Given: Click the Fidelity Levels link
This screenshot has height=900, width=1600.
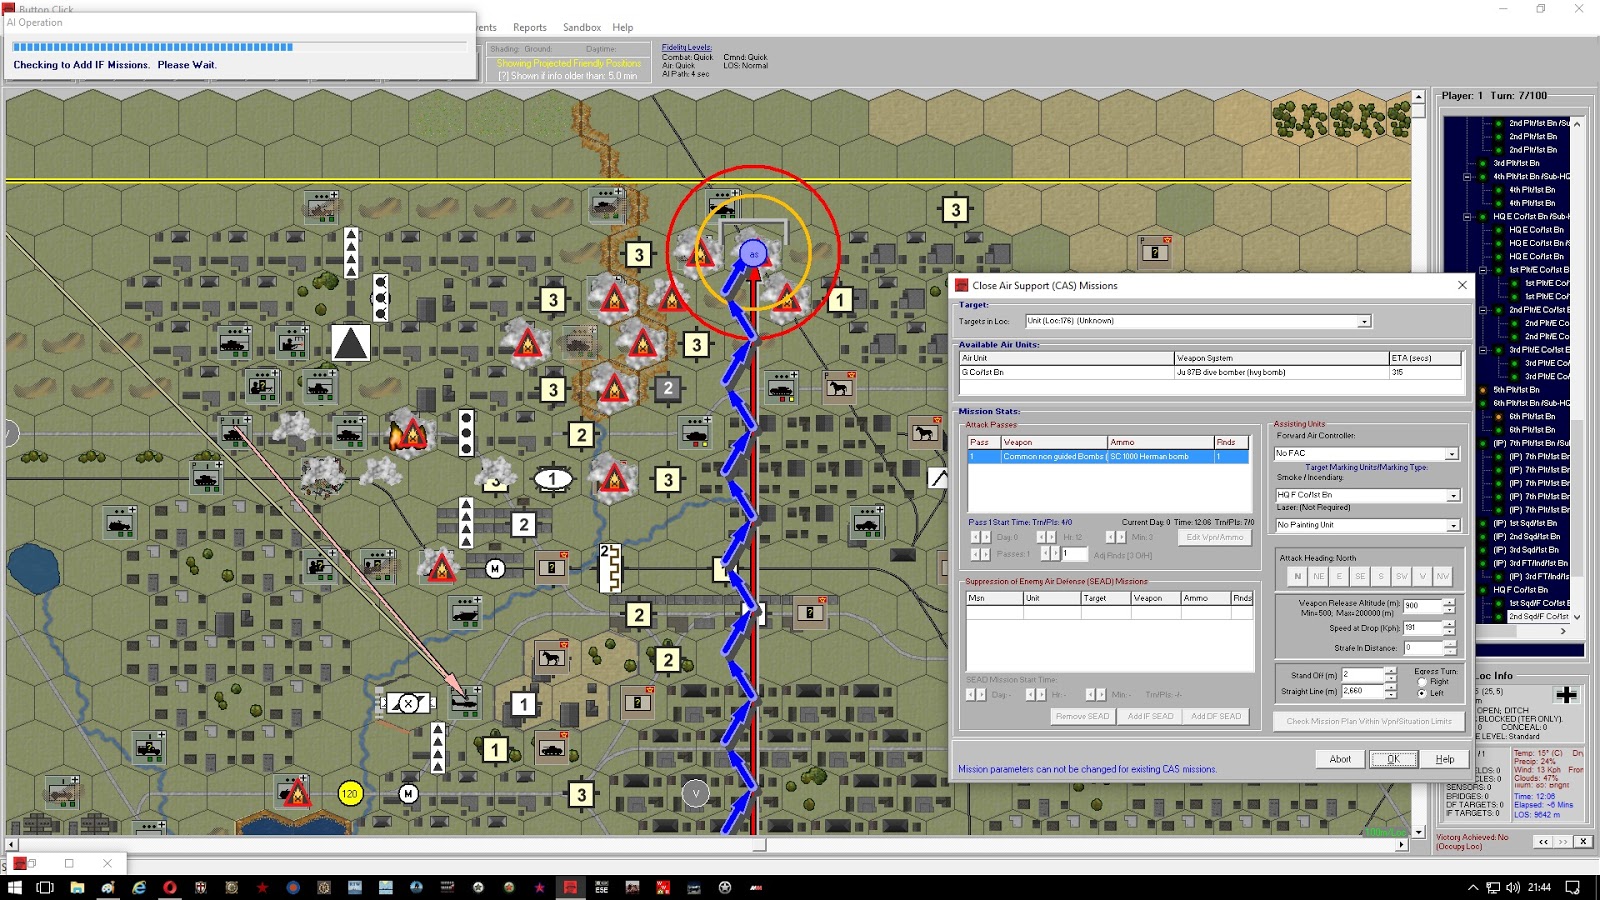Looking at the screenshot, I should point(687,47).
